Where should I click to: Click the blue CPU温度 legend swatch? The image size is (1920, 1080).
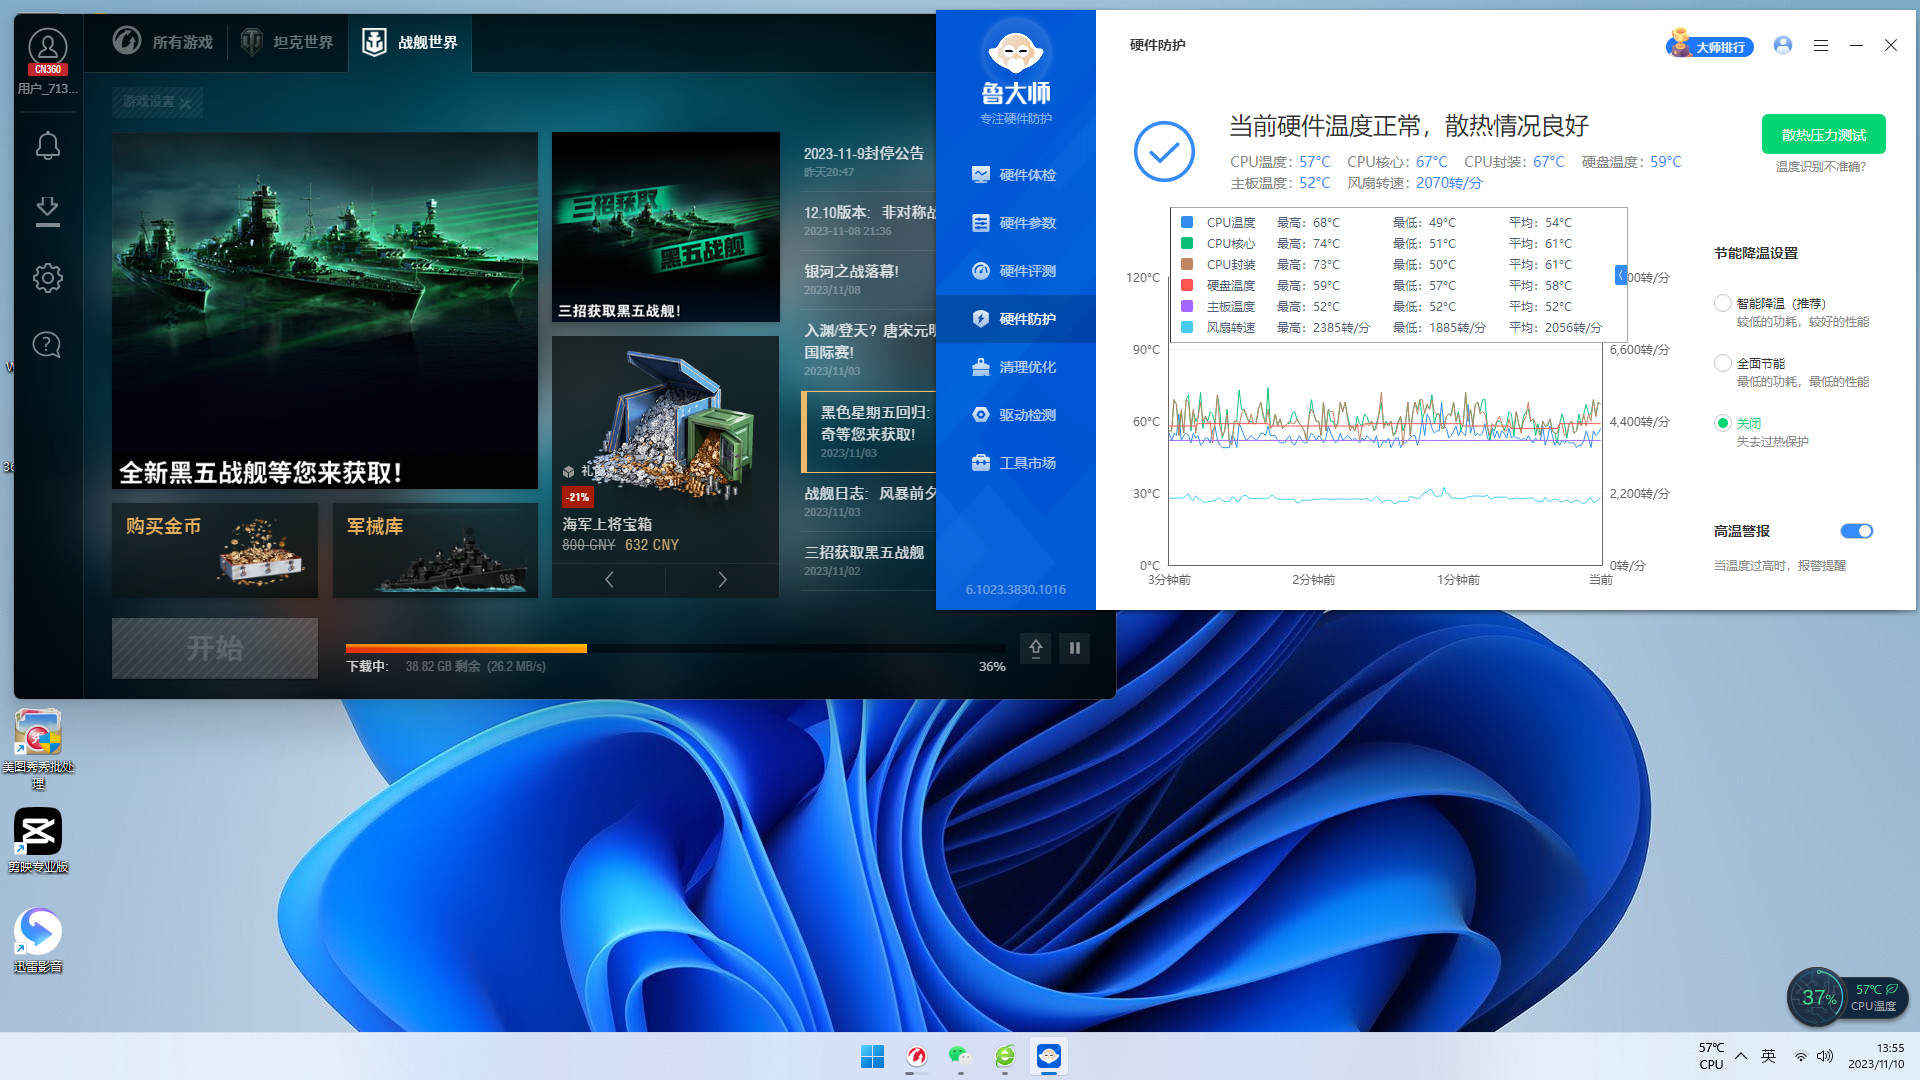1187,222
